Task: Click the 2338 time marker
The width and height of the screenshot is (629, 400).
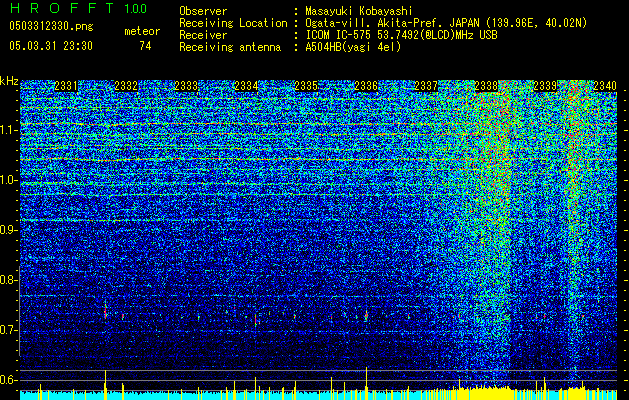Action: pos(486,86)
